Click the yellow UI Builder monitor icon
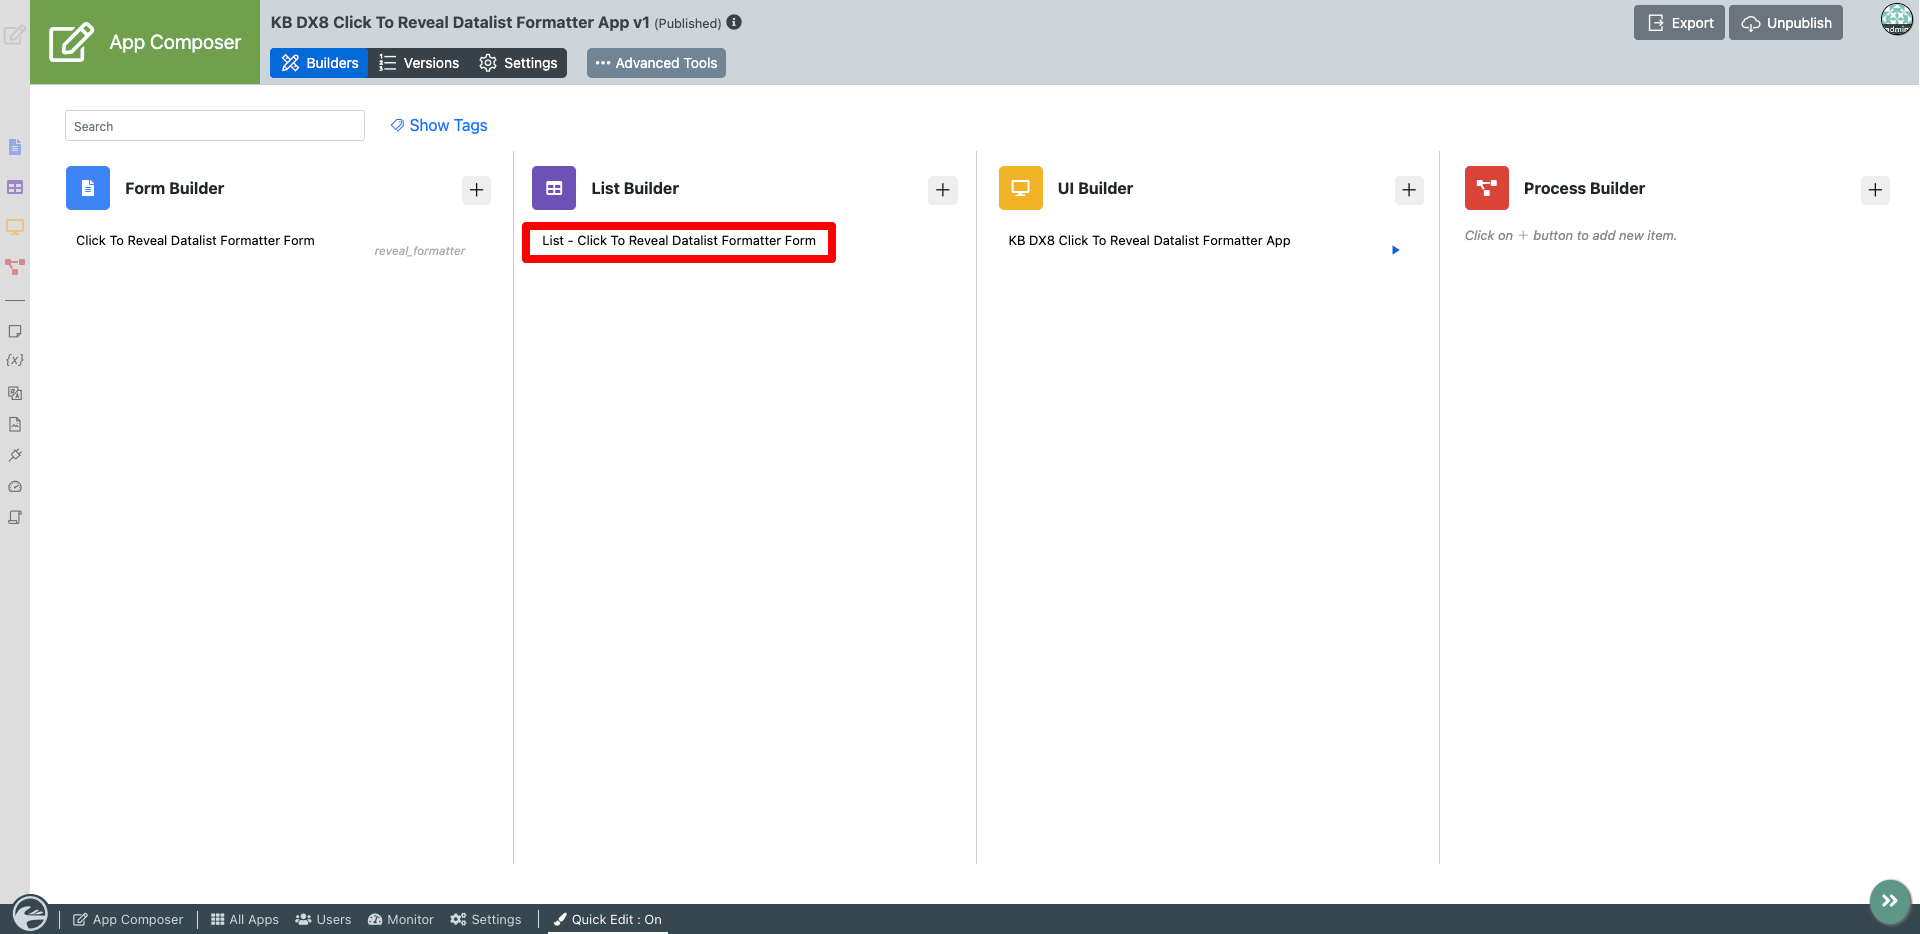Viewport: 1920px width, 934px height. click(1020, 188)
